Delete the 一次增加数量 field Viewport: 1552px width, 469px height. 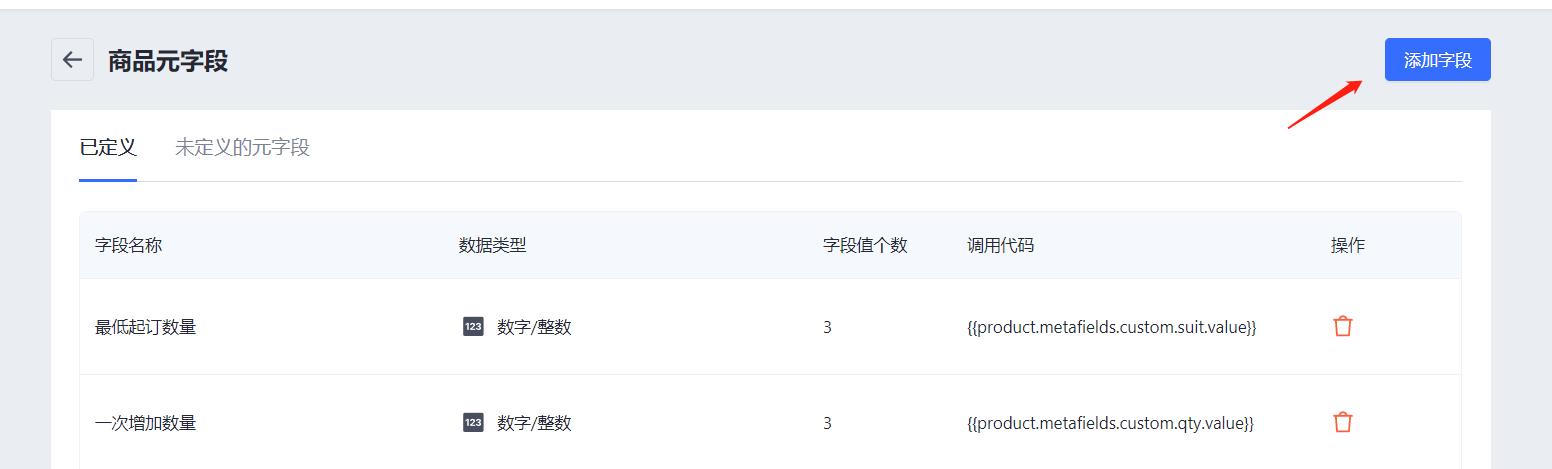[x=1342, y=422]
